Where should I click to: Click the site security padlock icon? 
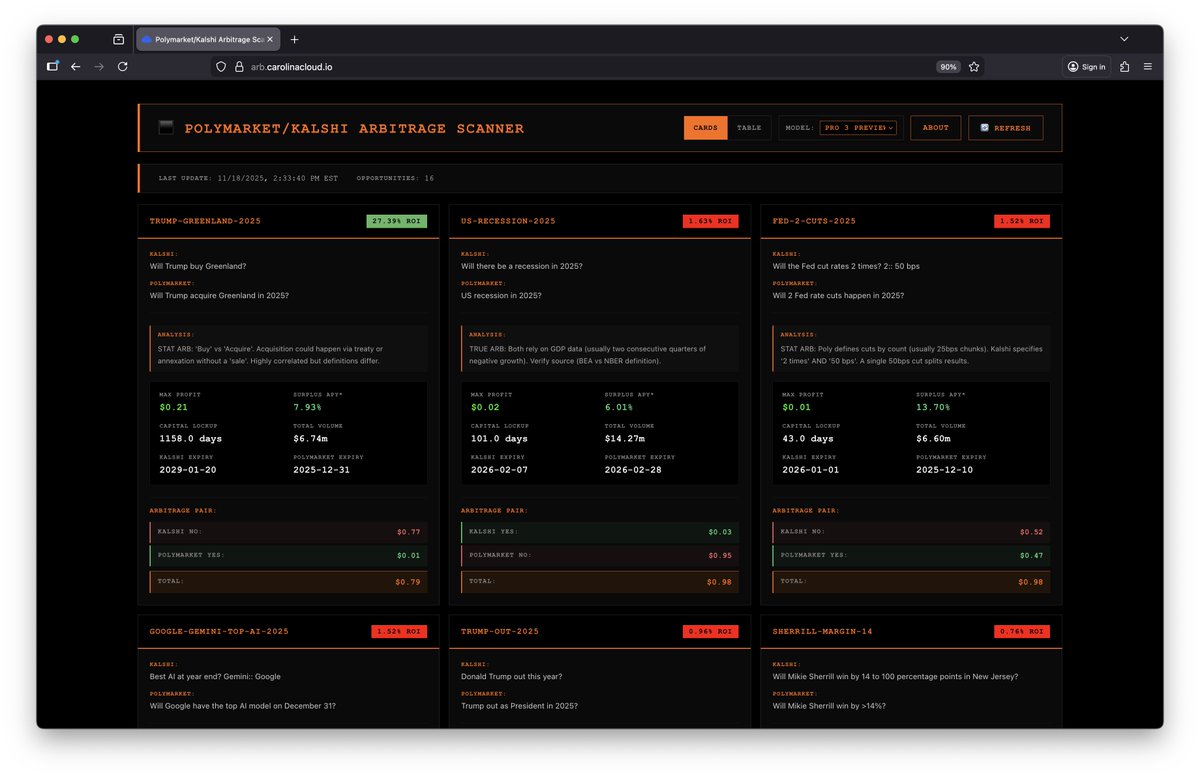pyautogui.click(x=239, y=67)
